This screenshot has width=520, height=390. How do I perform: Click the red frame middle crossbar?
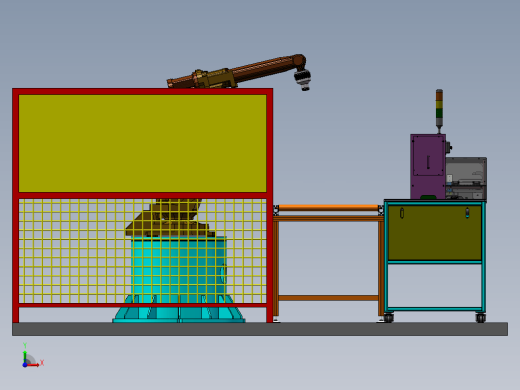(x=143, y=195)
